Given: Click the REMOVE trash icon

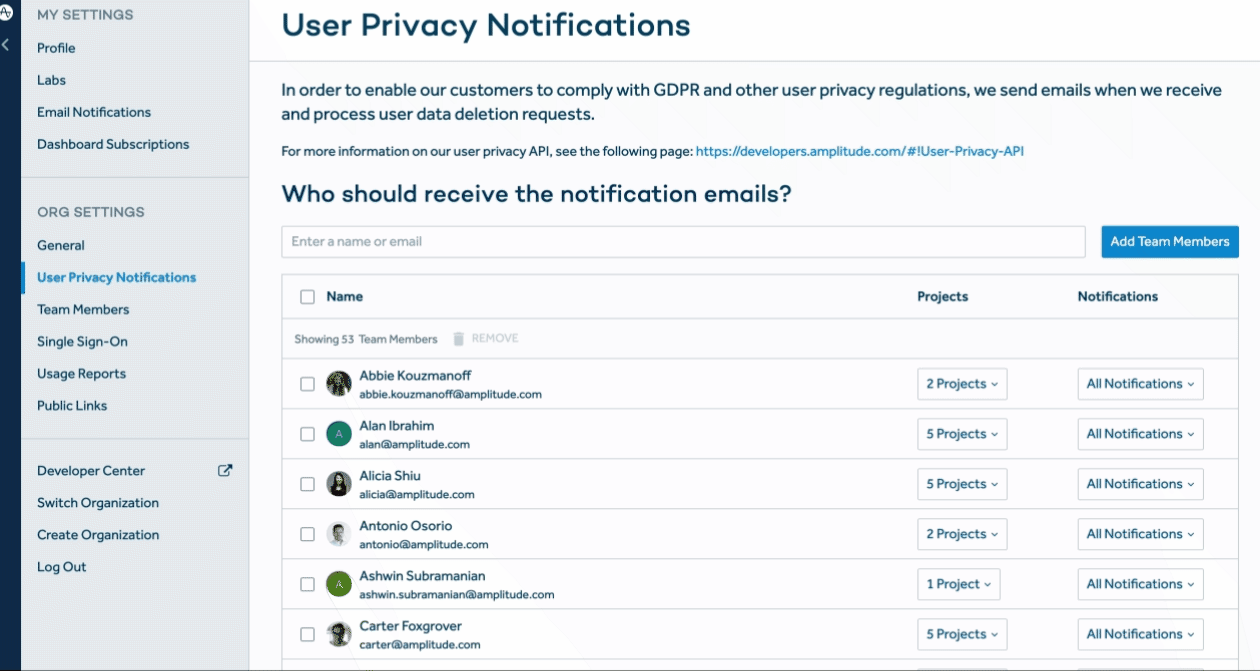Looking at the screenshot, I should point(458,338).
